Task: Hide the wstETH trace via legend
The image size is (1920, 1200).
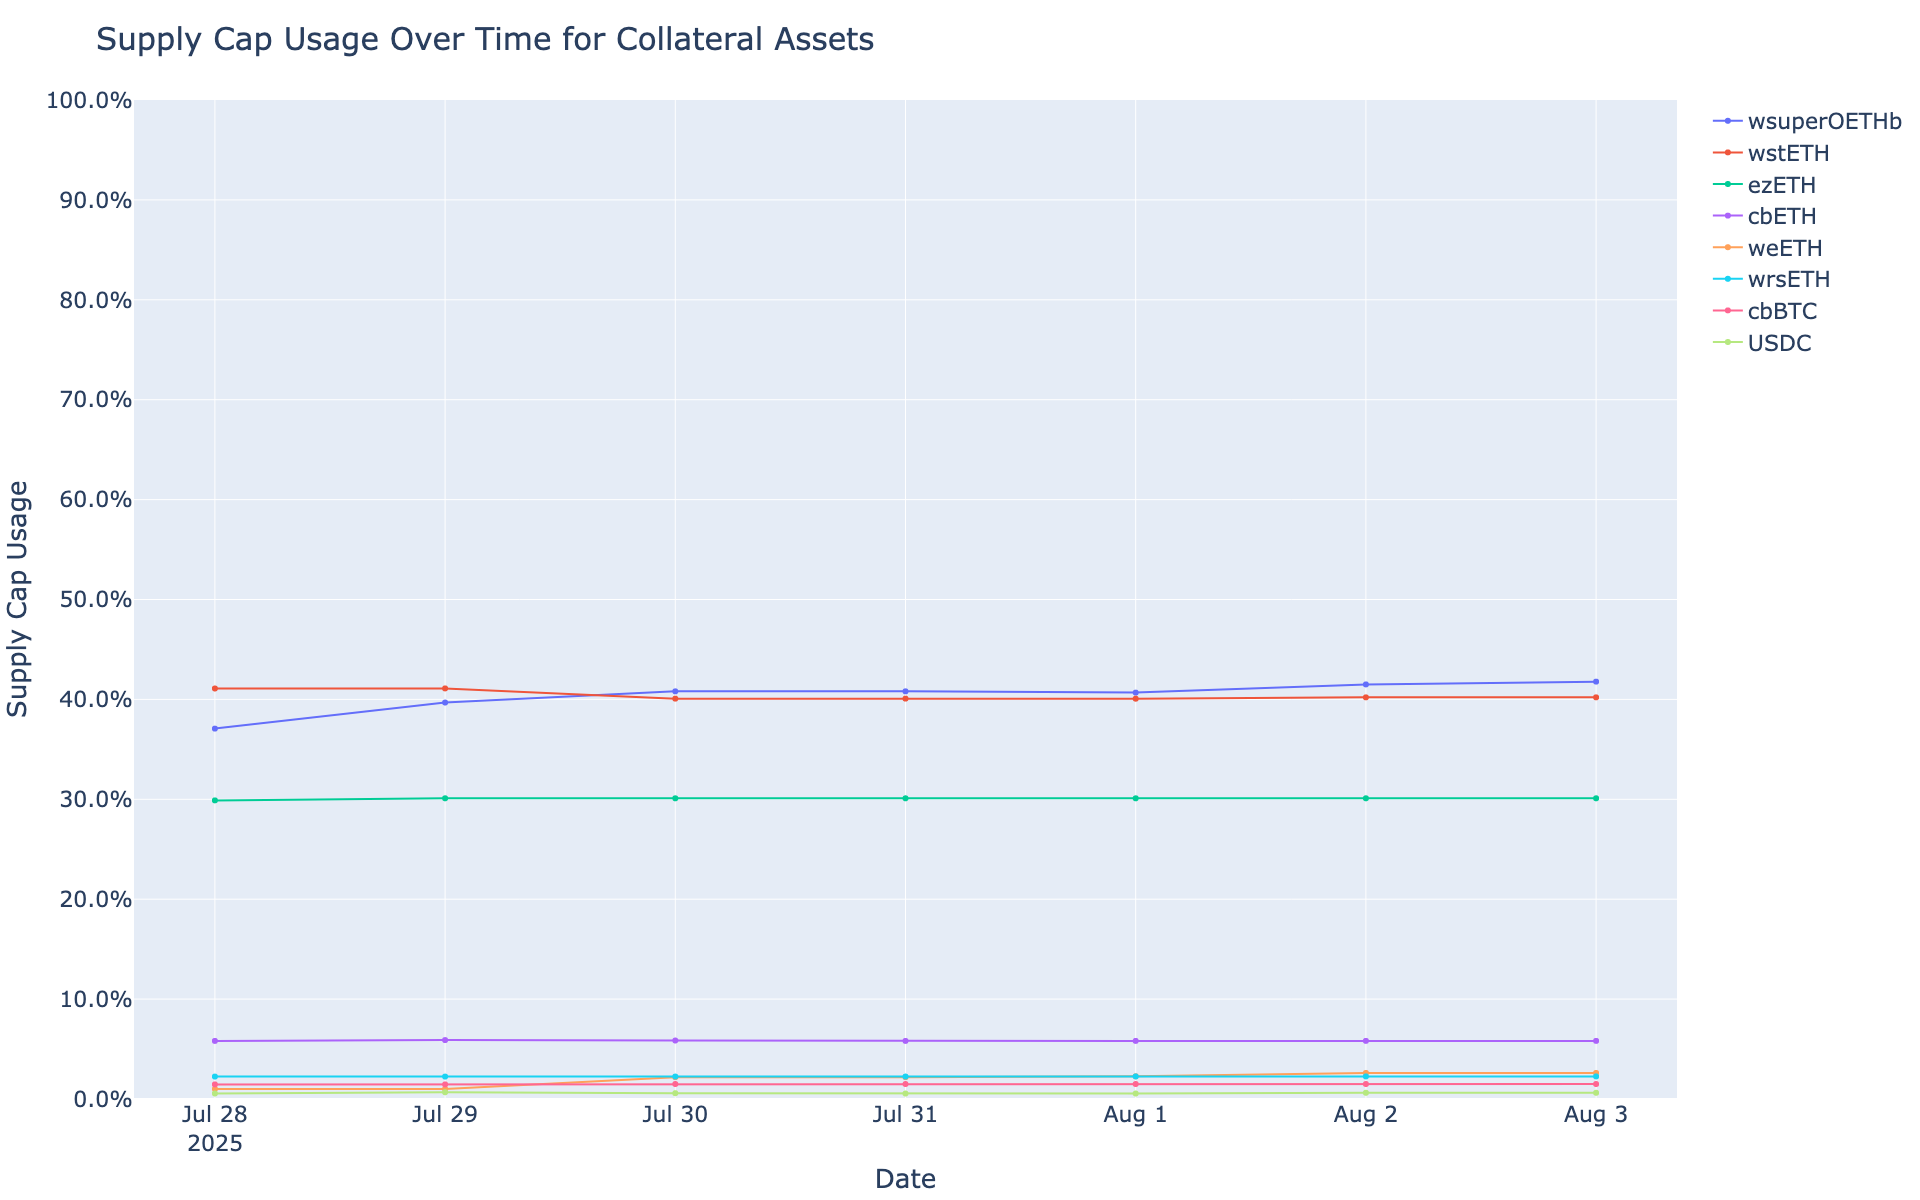Action: pyautogui.click(x=1788, y=154)
